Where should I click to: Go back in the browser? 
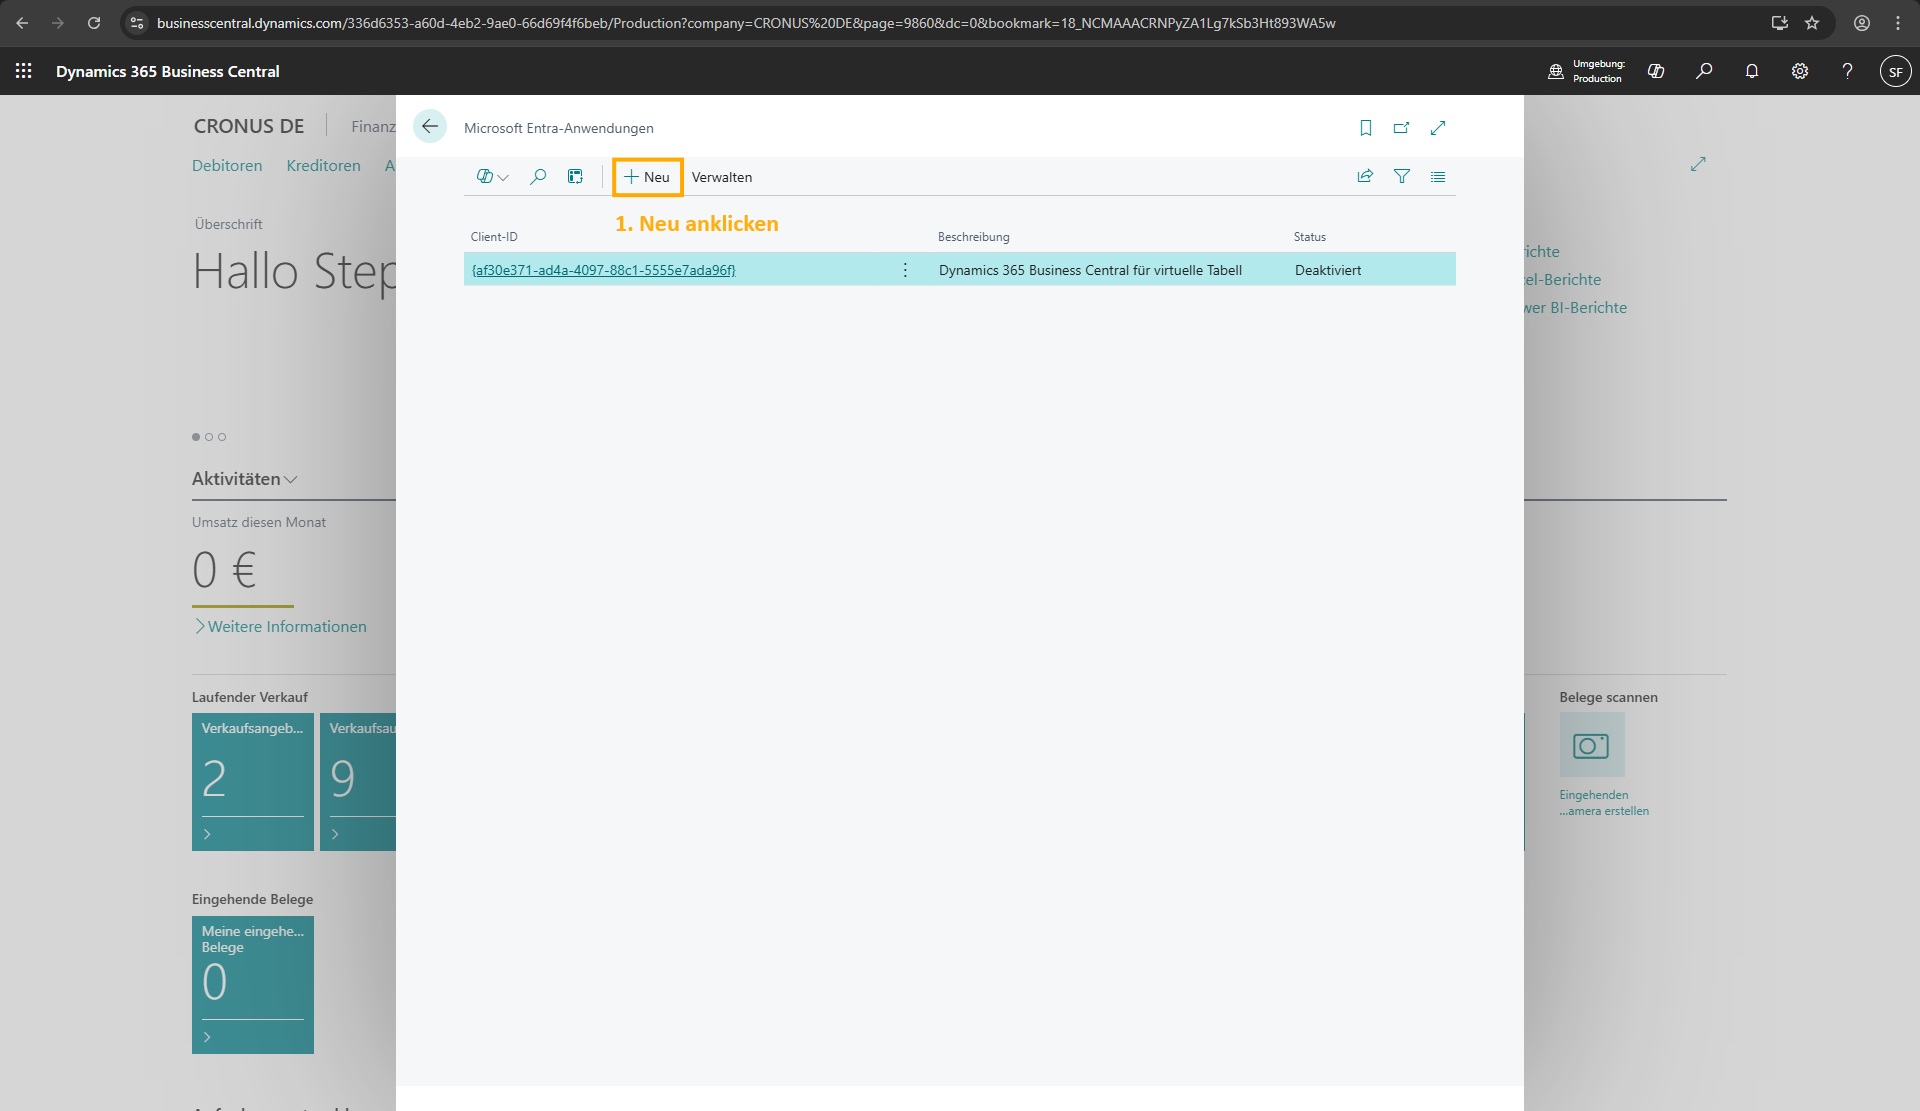click(x=22, y=23)
